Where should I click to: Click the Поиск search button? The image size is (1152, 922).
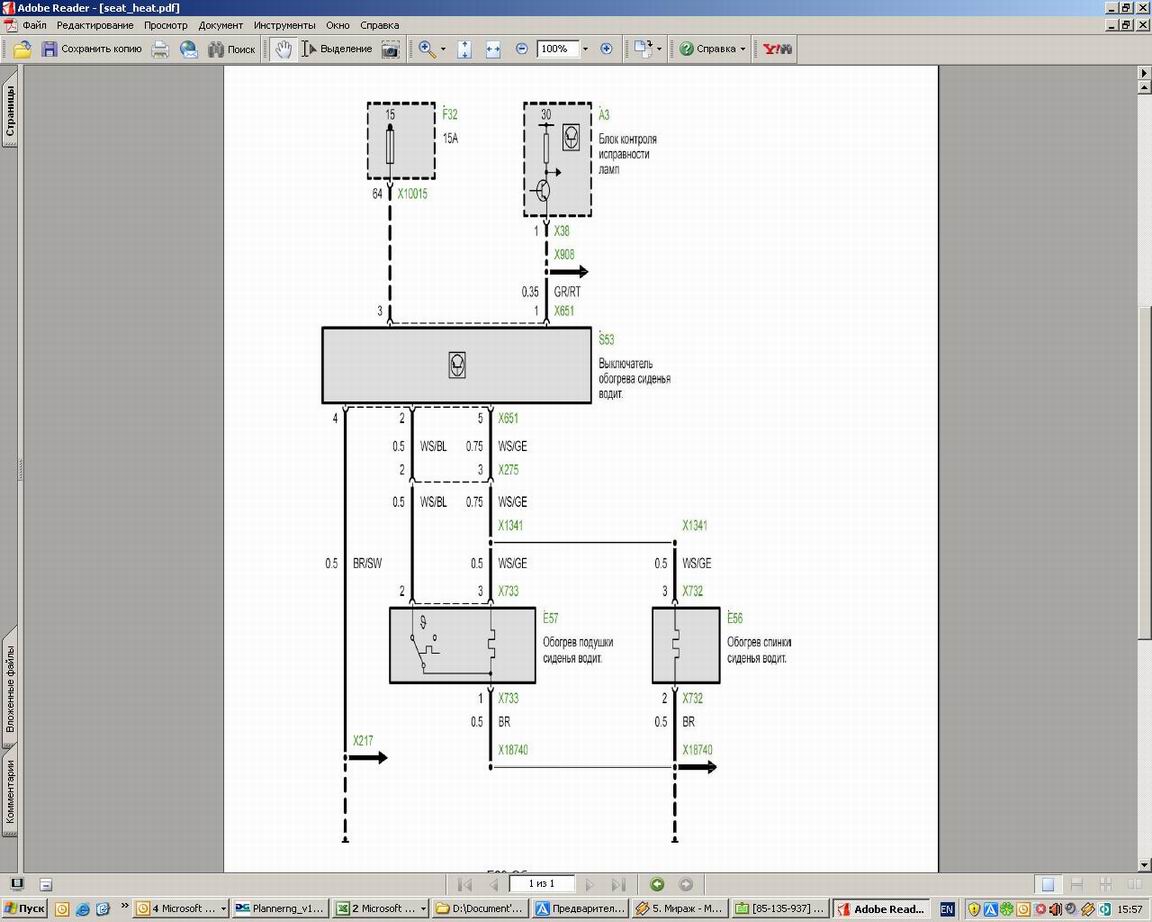coord(232,49)
